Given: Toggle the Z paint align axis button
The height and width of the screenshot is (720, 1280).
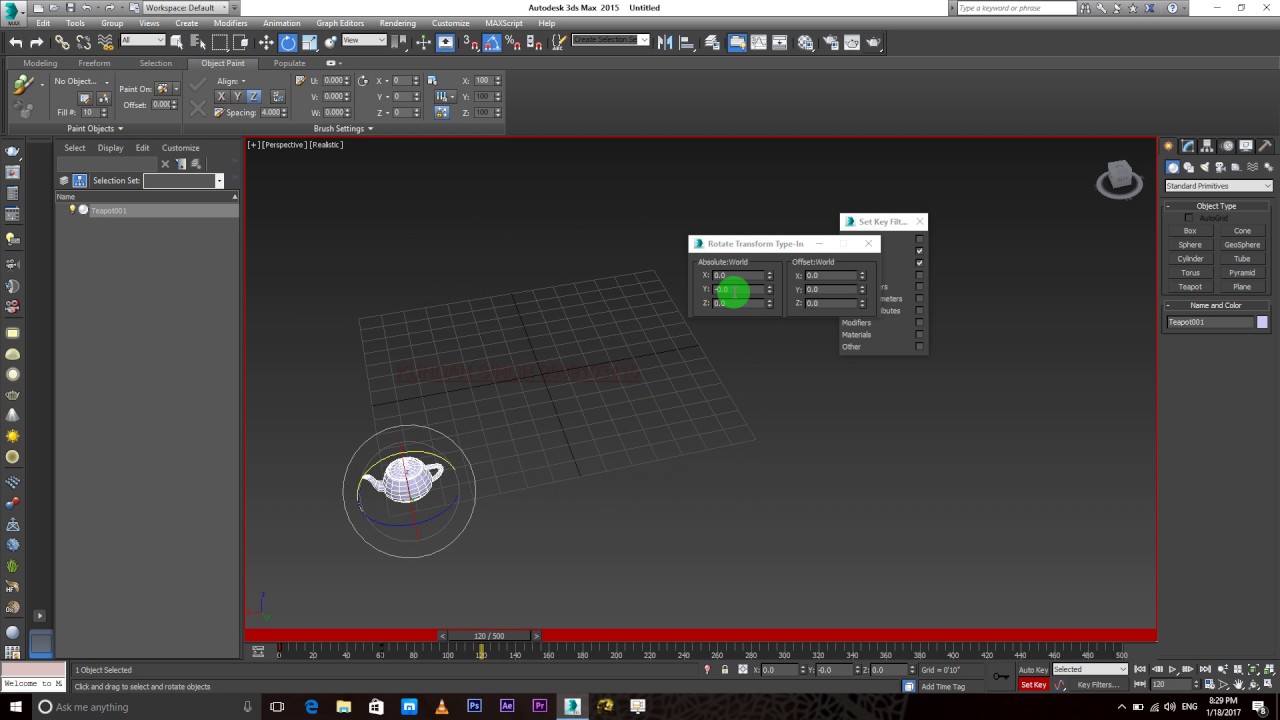Looking at the screenshot, I should tap(253, 96).
